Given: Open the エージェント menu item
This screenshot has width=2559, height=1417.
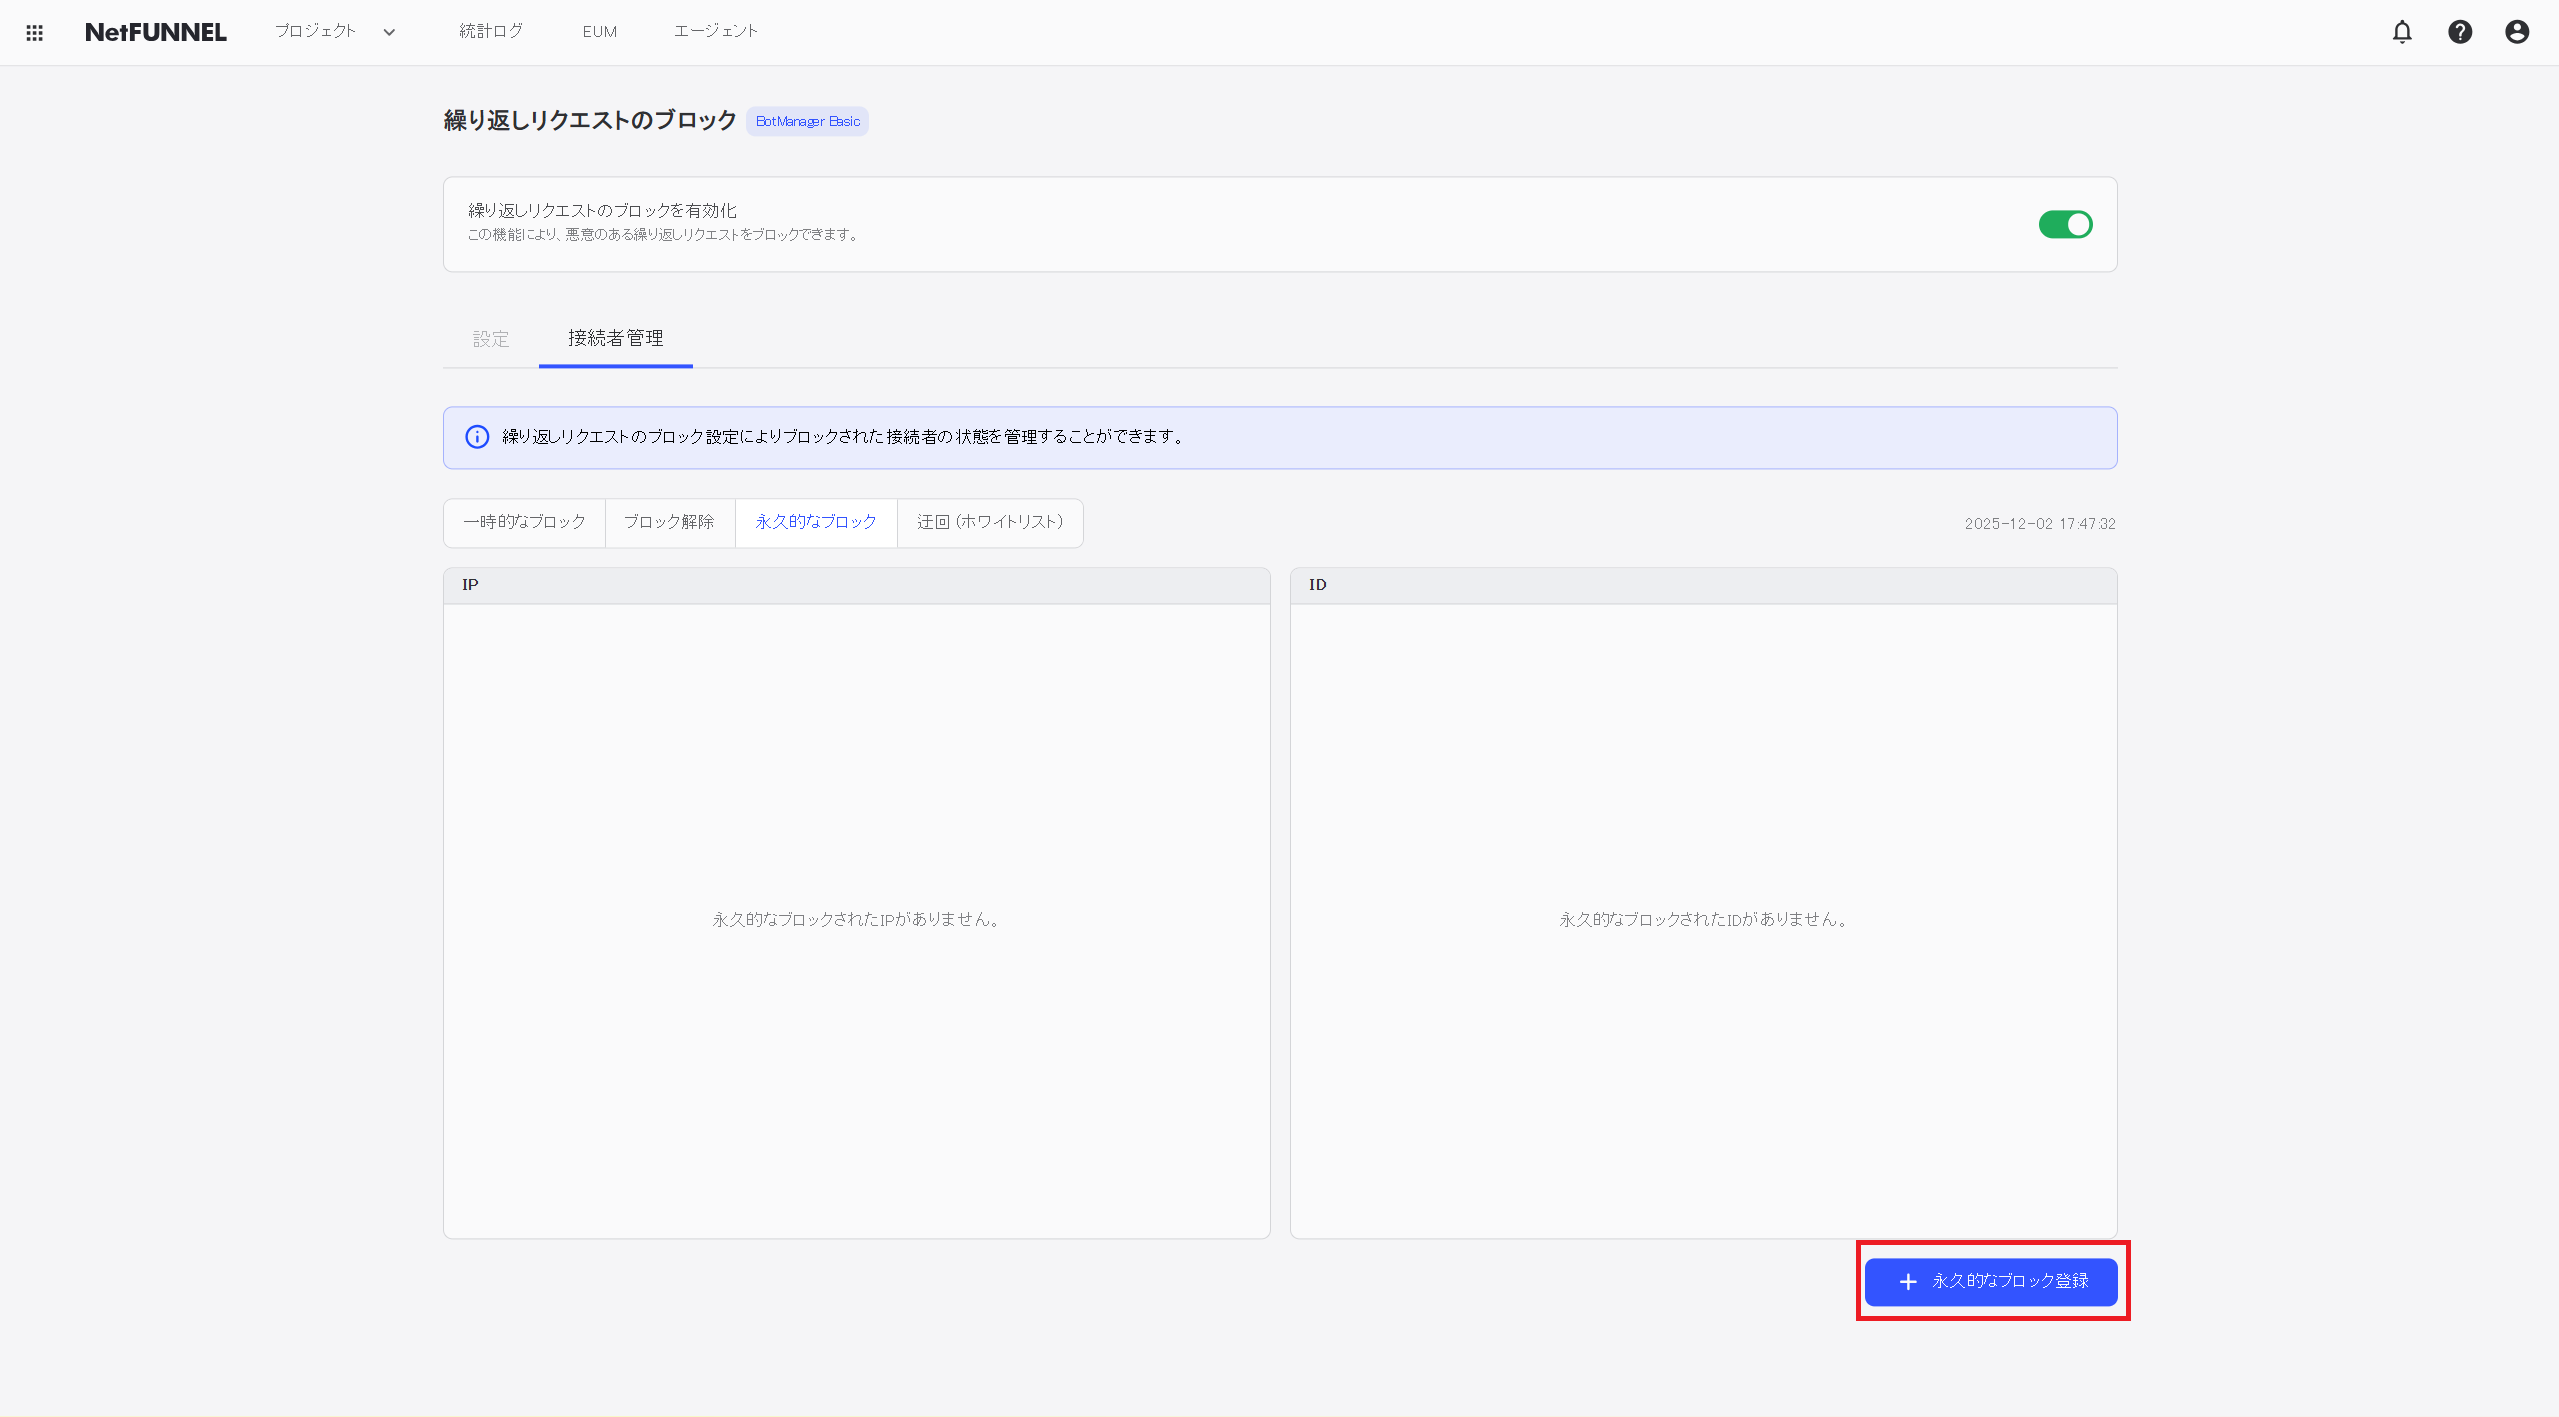Looking at the screenshot, I should [715, 31].
